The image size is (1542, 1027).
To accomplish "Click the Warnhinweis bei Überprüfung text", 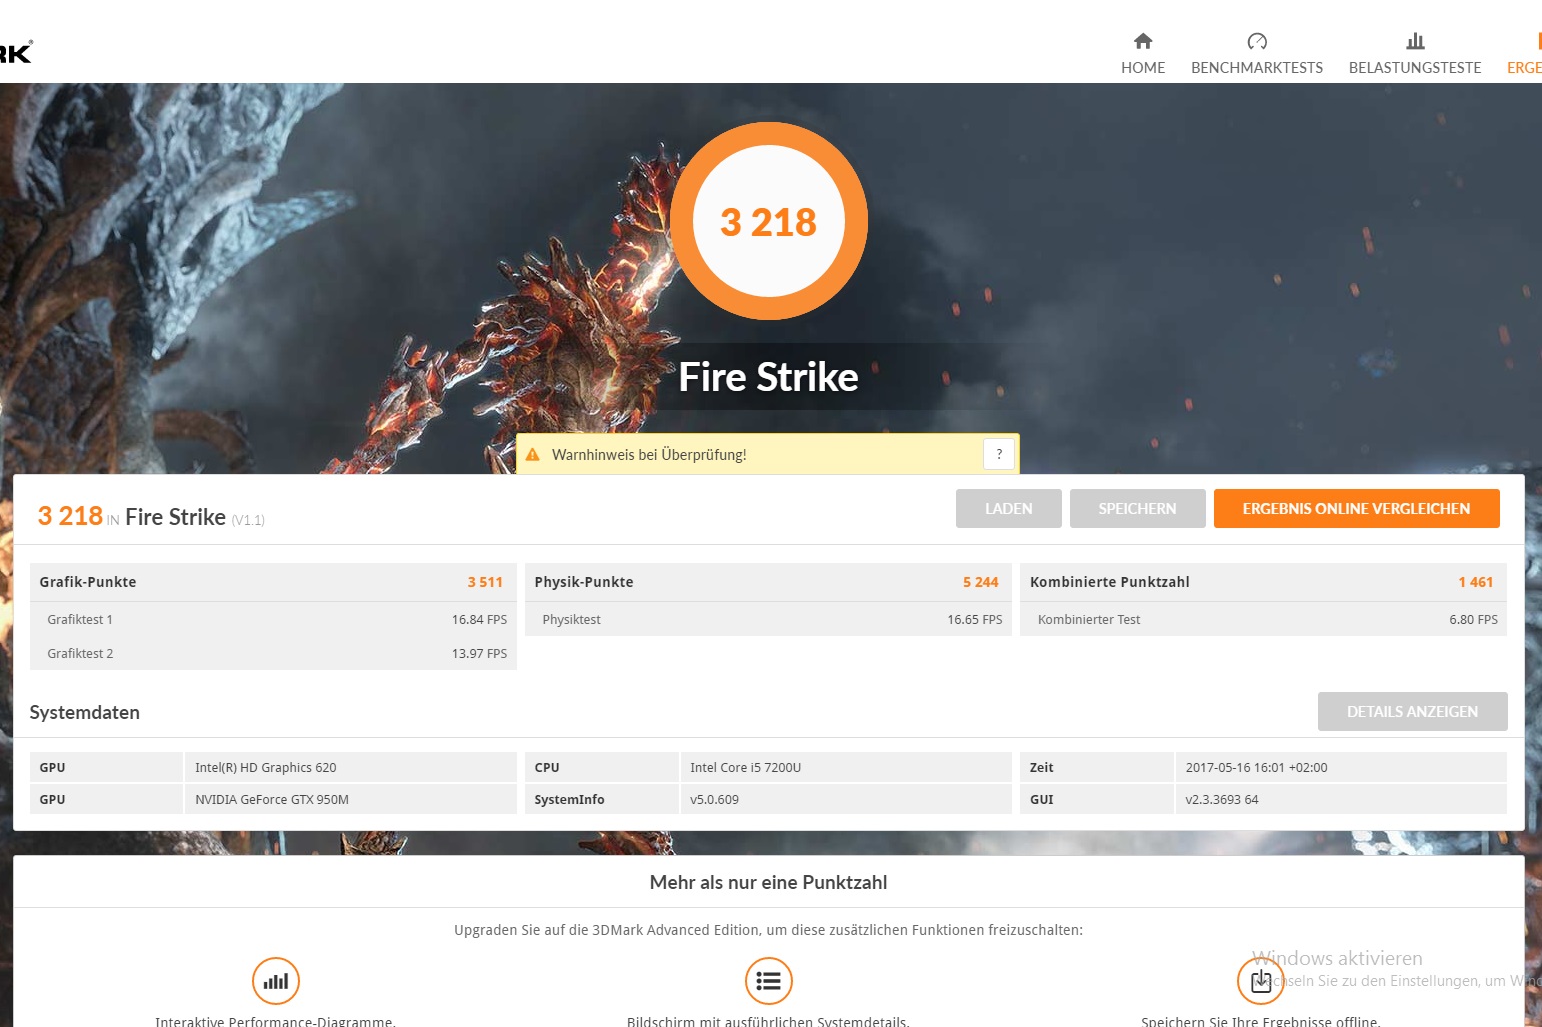I will pyautogui.click(x=649, y=455).
